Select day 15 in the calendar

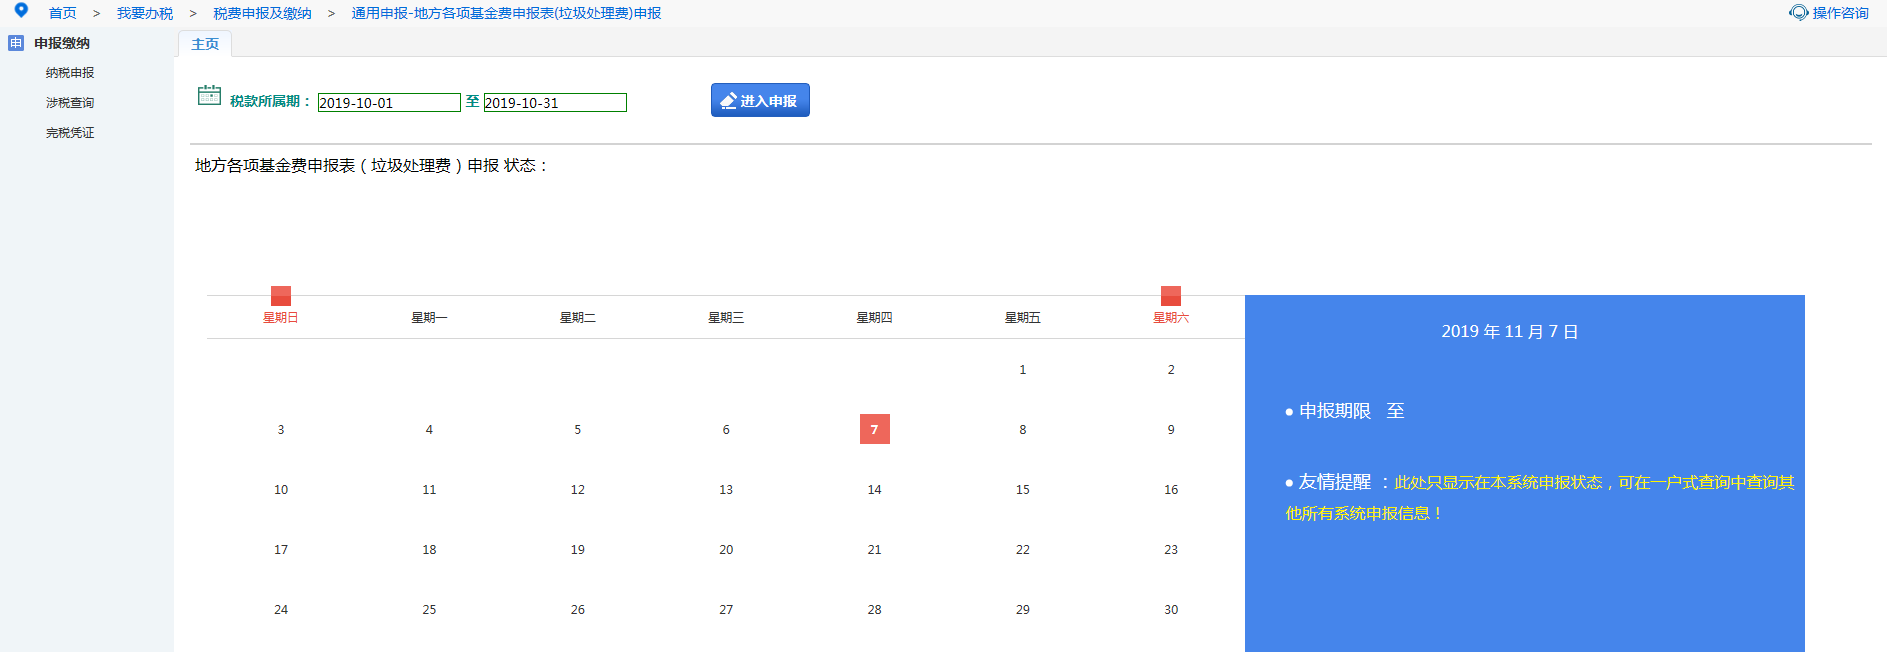coord(1023,490)
